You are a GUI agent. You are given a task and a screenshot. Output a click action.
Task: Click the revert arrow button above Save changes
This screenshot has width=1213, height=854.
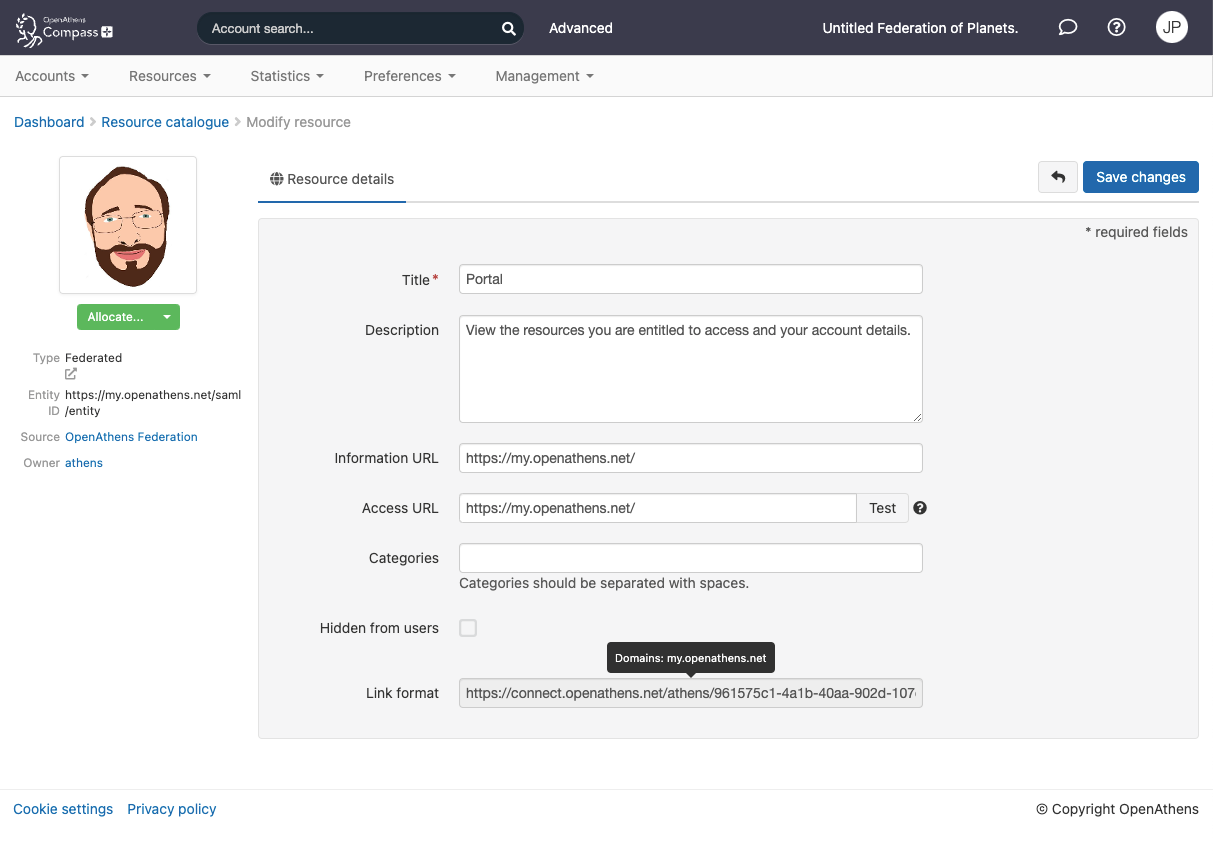(1057, 177)
